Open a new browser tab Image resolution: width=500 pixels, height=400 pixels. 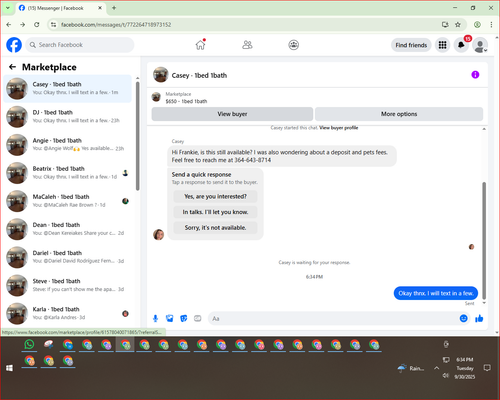click(114, 8)
